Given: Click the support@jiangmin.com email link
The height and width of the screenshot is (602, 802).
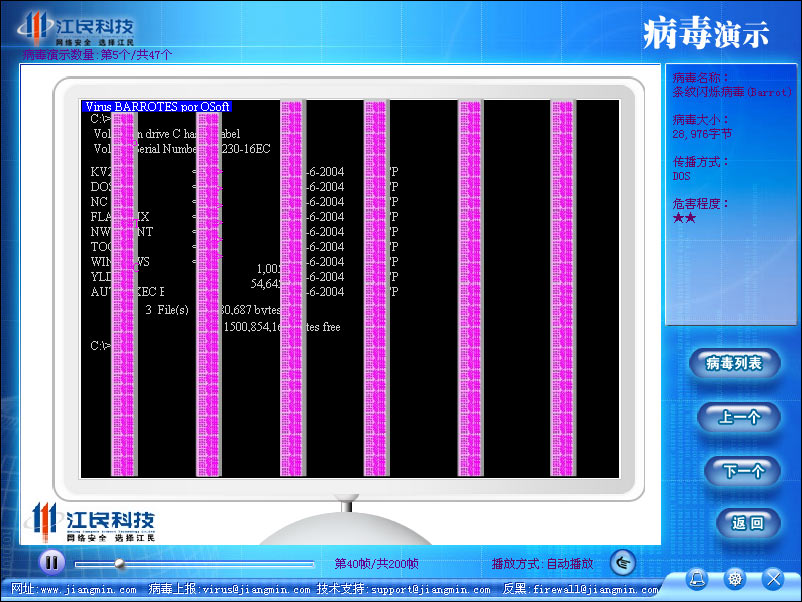Looking at the screenshot, I should tap(431, 590).
